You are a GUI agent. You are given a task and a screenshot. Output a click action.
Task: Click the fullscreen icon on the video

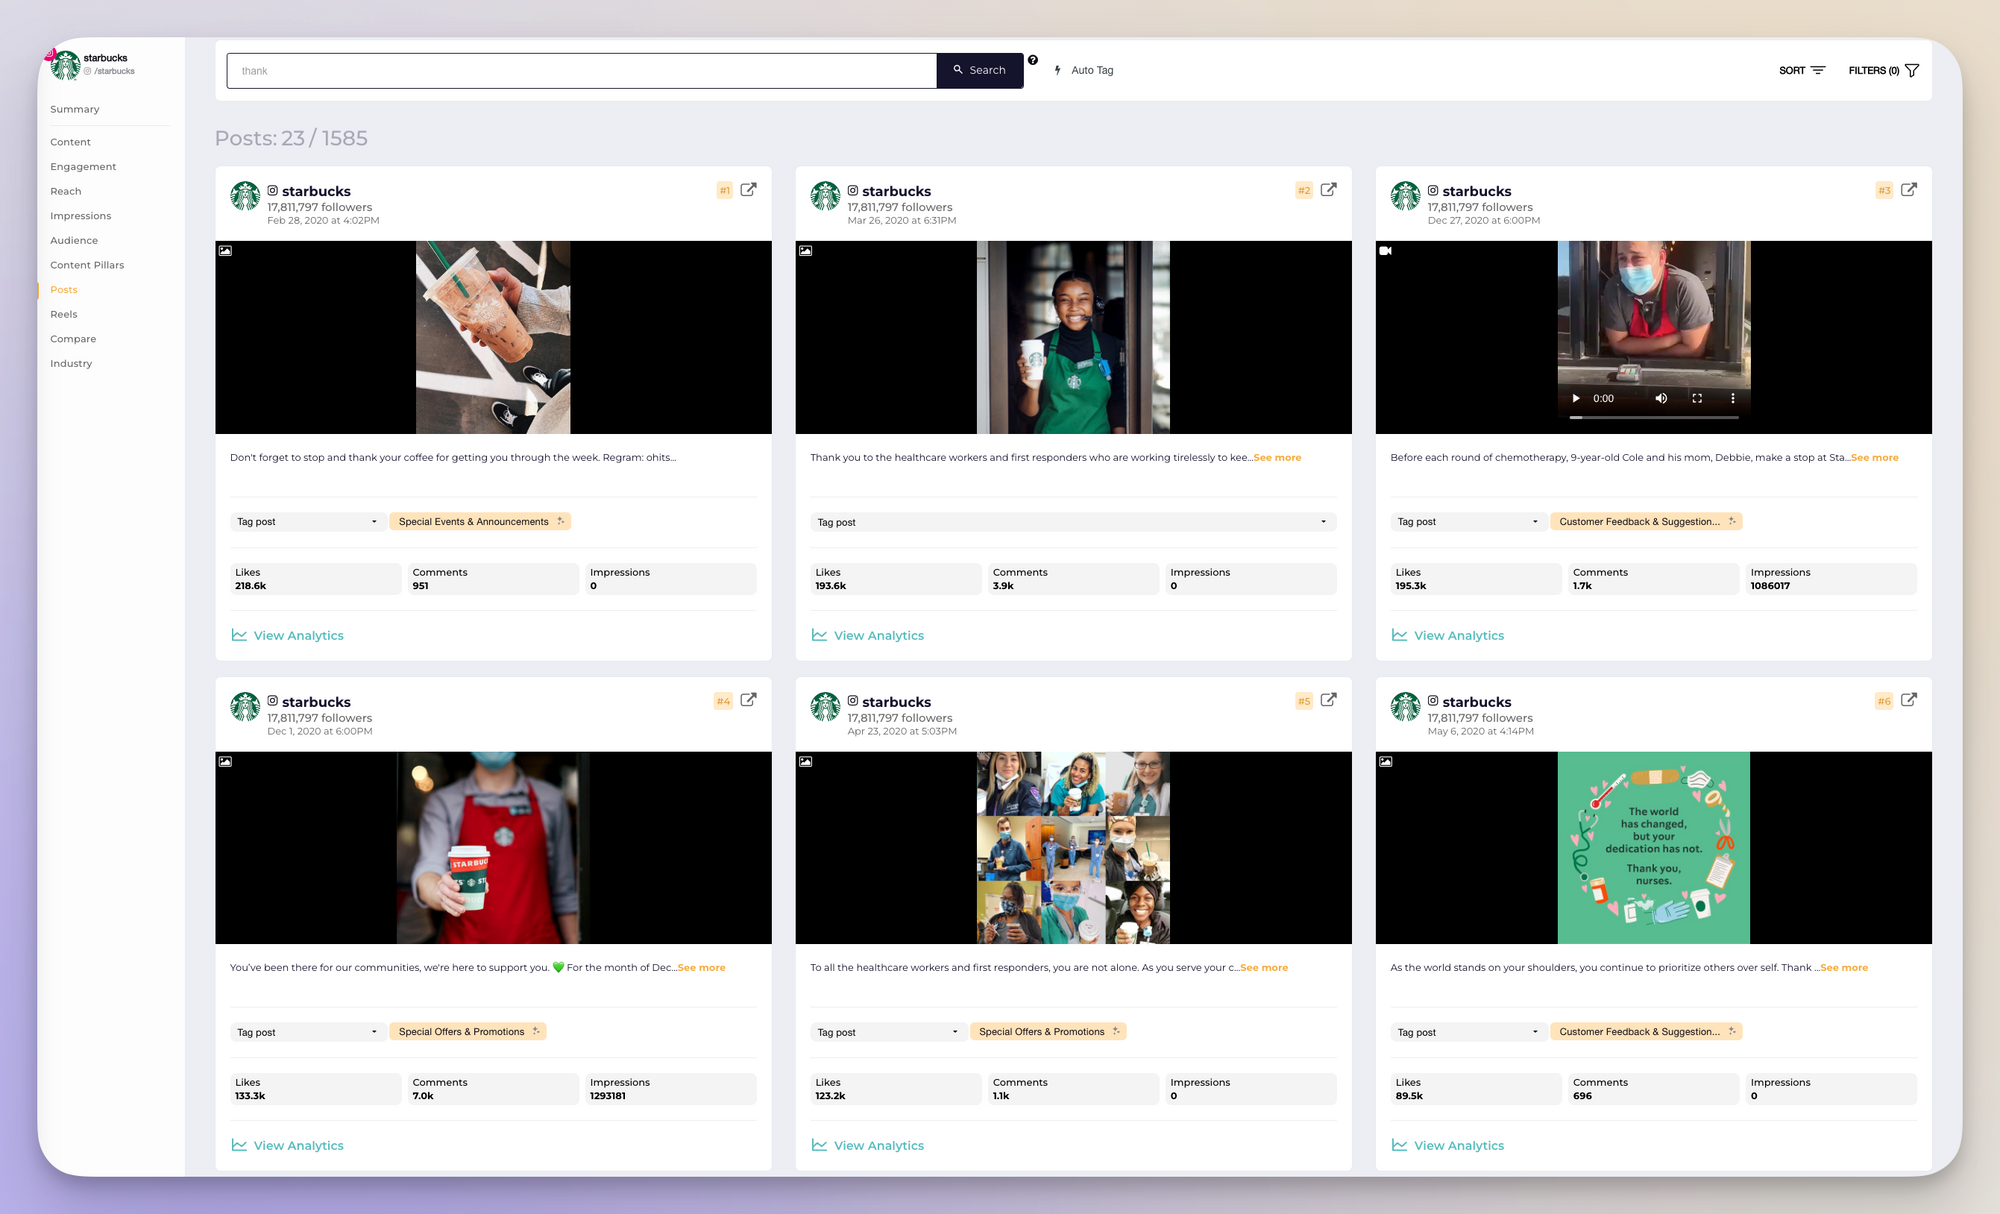pos(1697,398)
